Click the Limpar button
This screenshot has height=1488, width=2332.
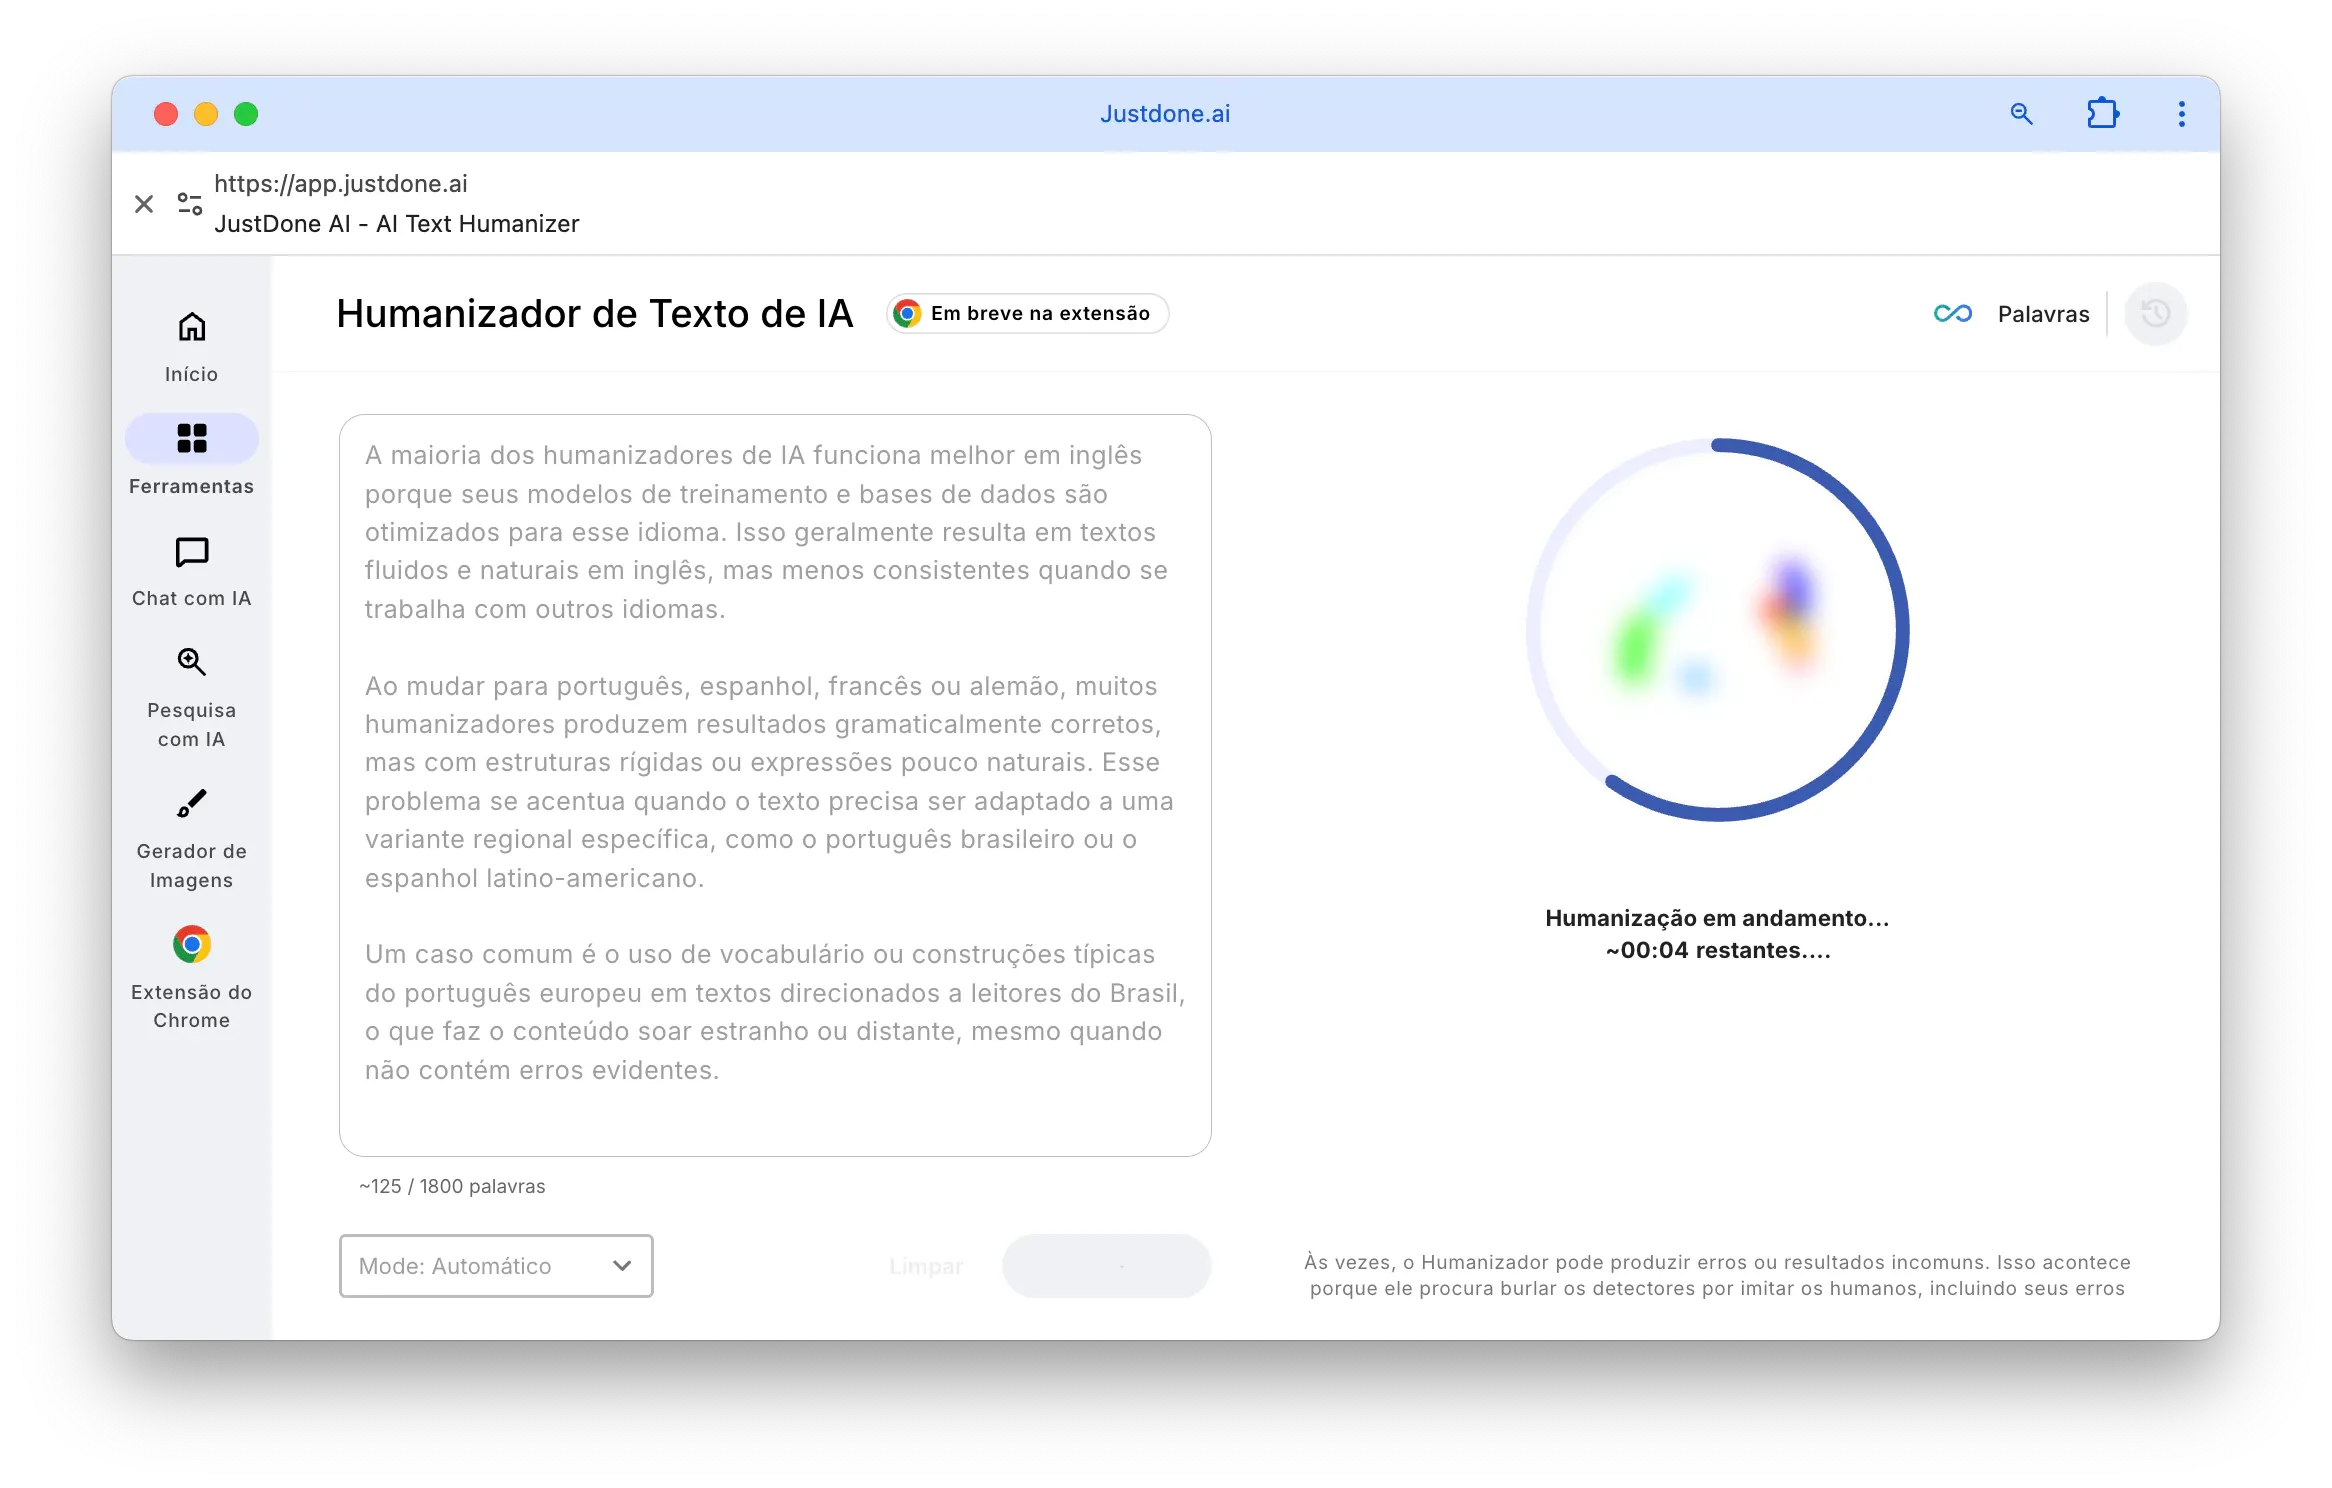[x=925, y=1266]
